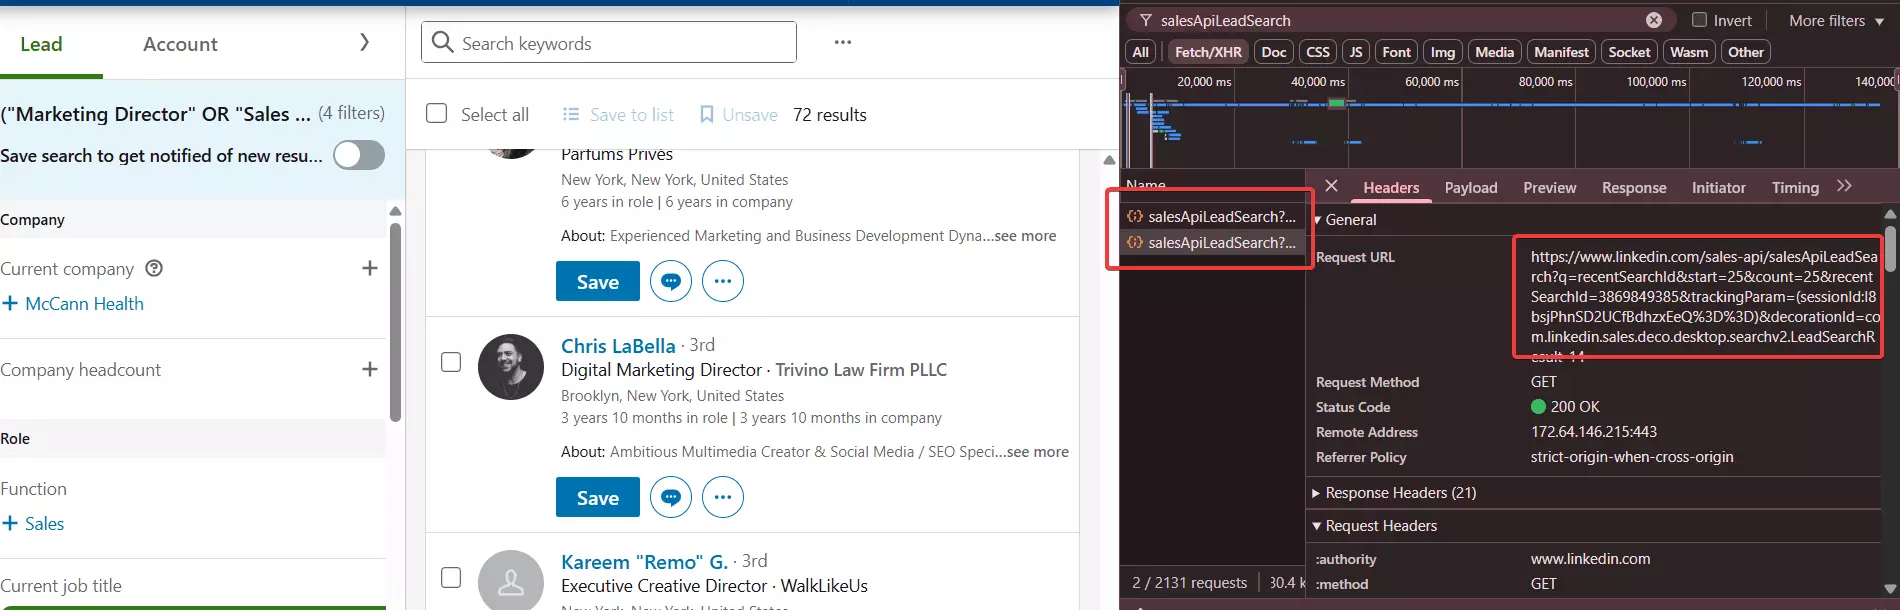The height and width of the screenshot is (610, 1900).
Task: Open Chris LaBella's profile link
Action: 618,345
